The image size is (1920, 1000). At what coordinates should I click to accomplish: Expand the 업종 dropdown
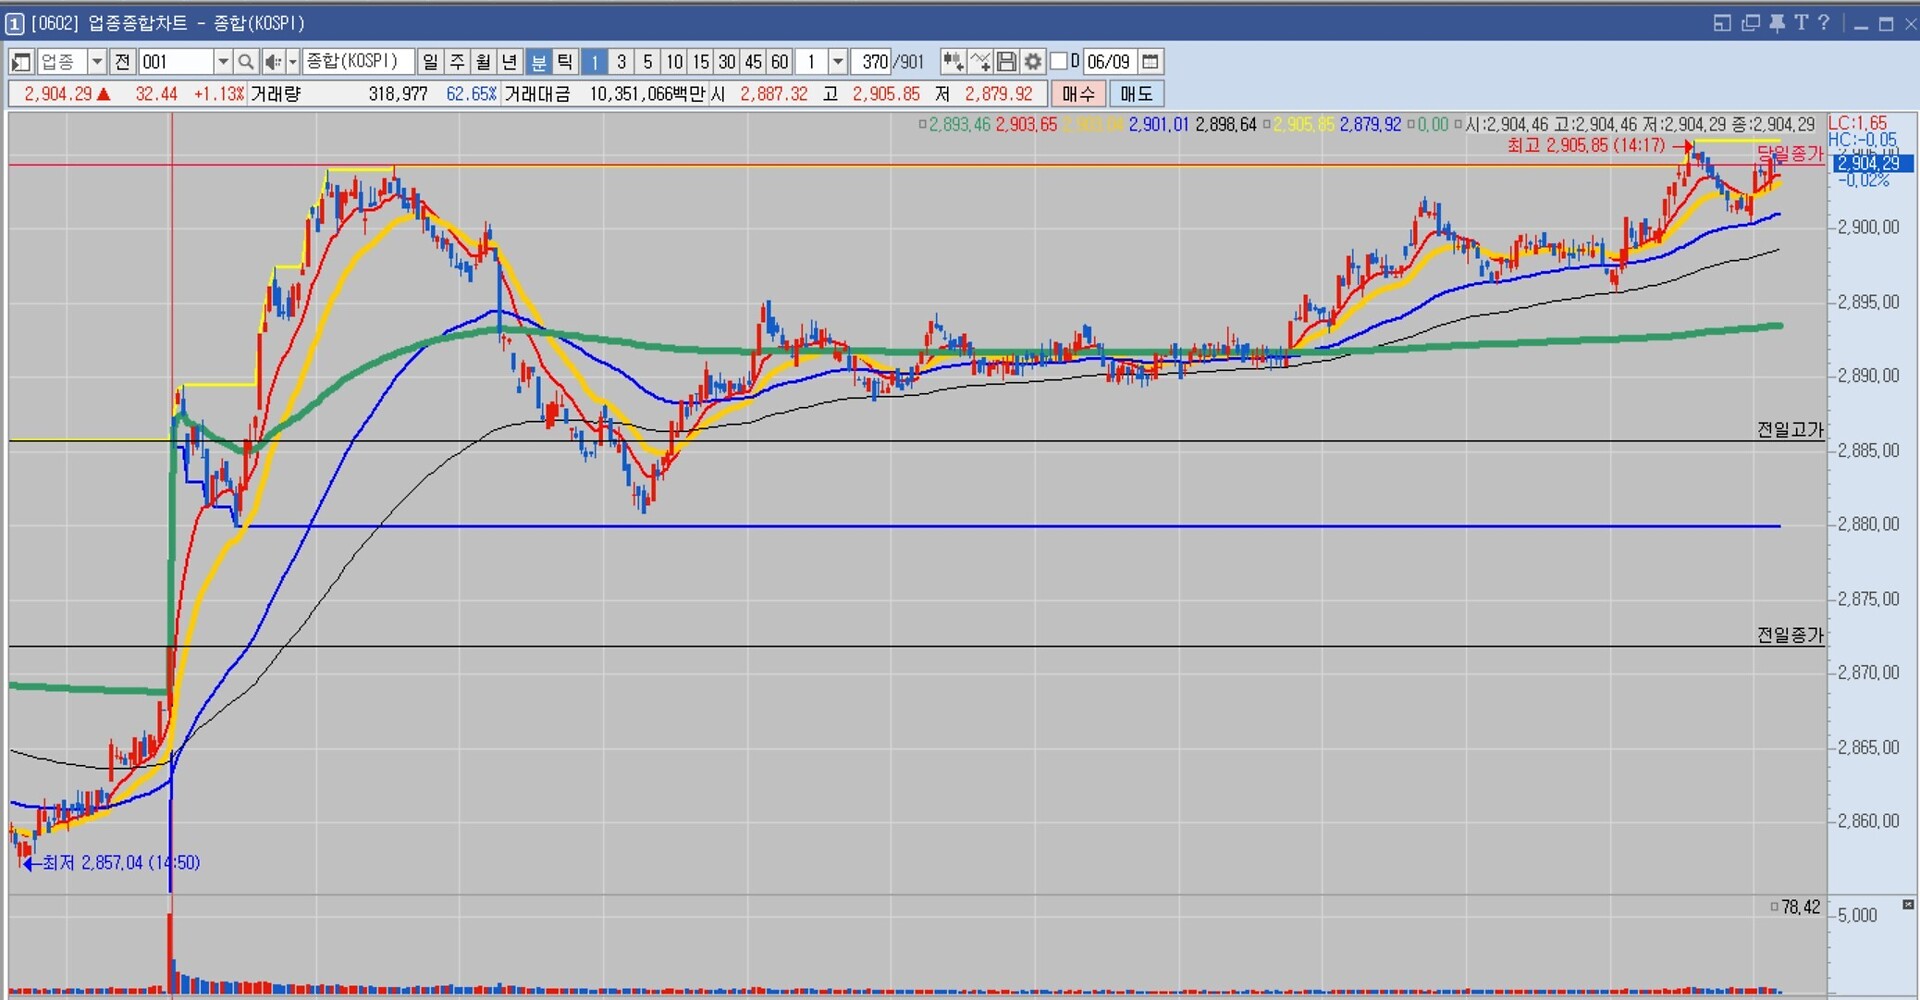coord(97,62)
